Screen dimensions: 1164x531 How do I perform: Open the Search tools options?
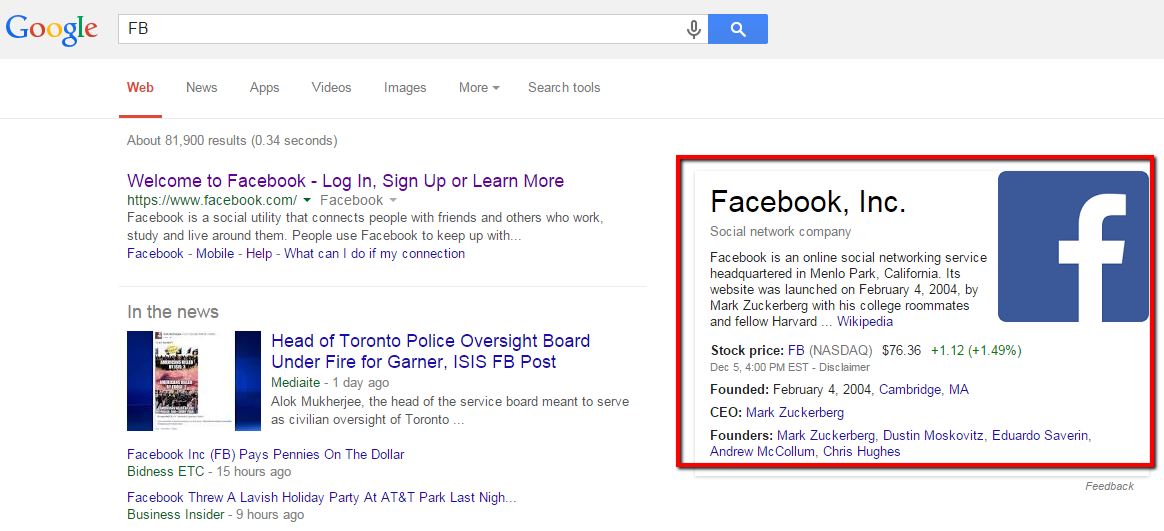(564, 88)
